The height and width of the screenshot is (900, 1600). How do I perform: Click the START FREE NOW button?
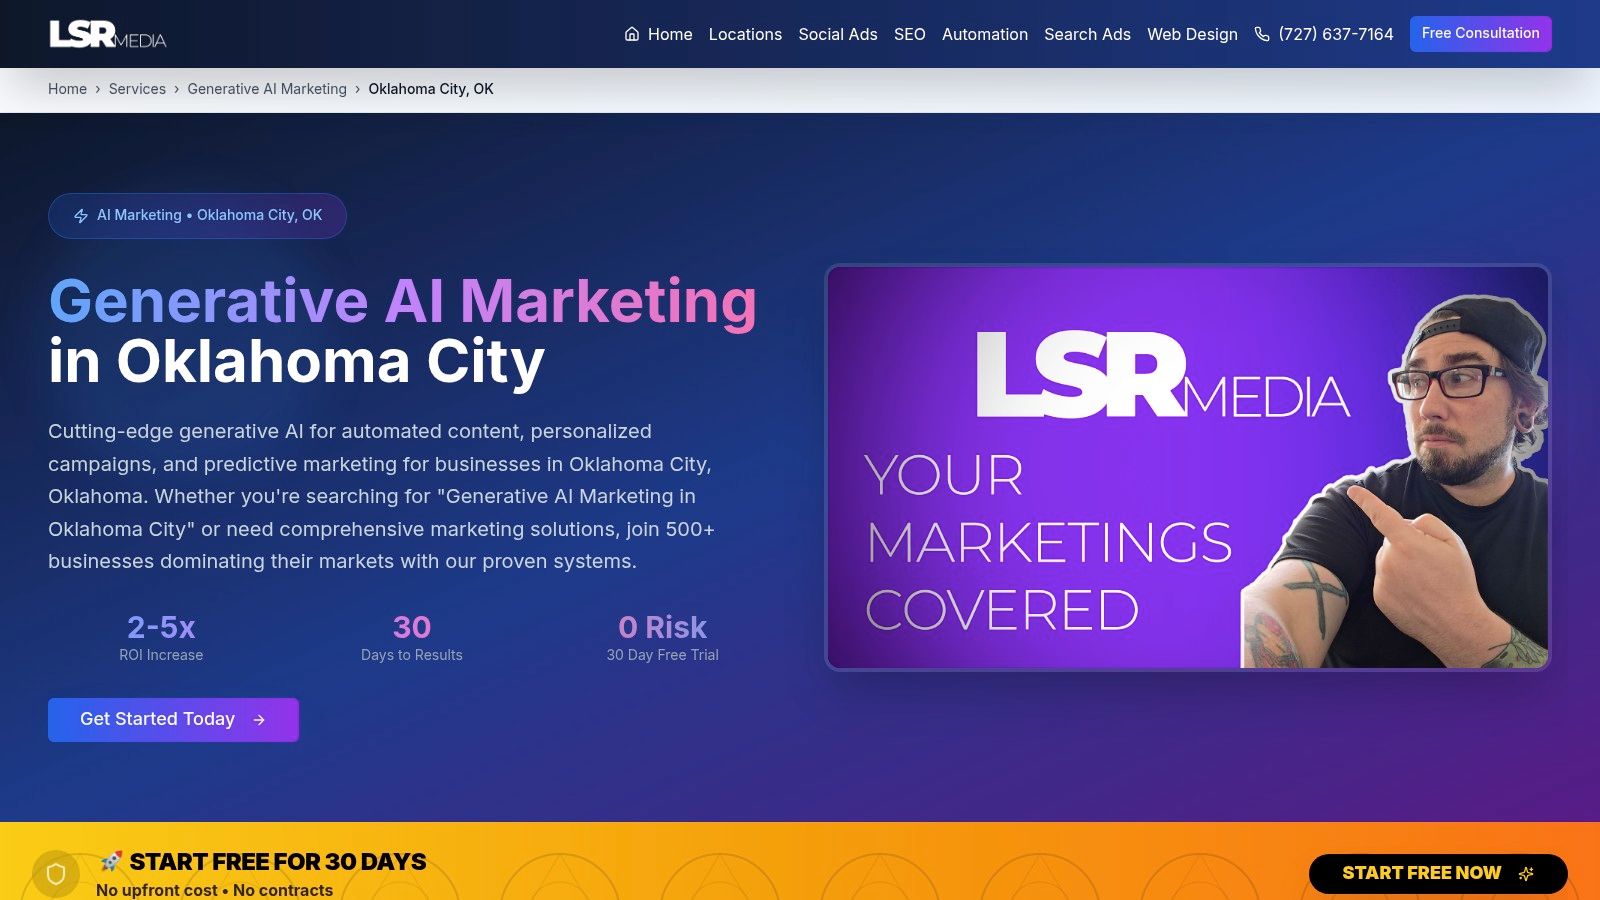click(1438, 874)
